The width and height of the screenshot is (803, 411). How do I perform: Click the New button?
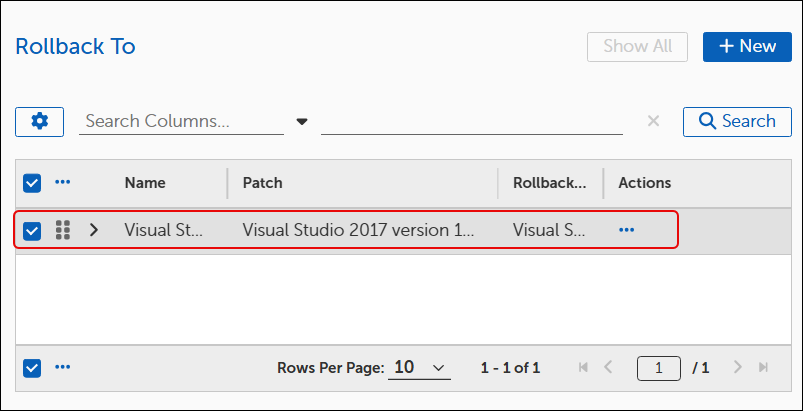click(747, 47)
